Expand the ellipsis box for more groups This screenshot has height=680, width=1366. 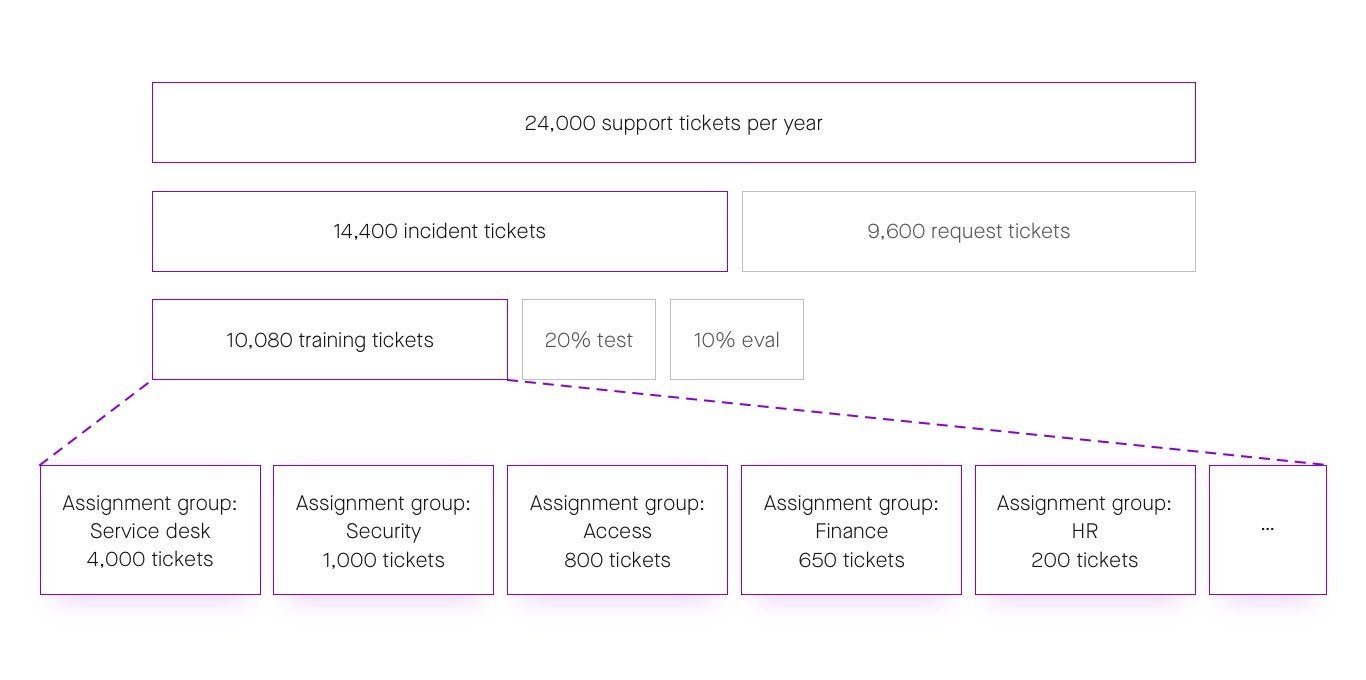(1267, 529)
